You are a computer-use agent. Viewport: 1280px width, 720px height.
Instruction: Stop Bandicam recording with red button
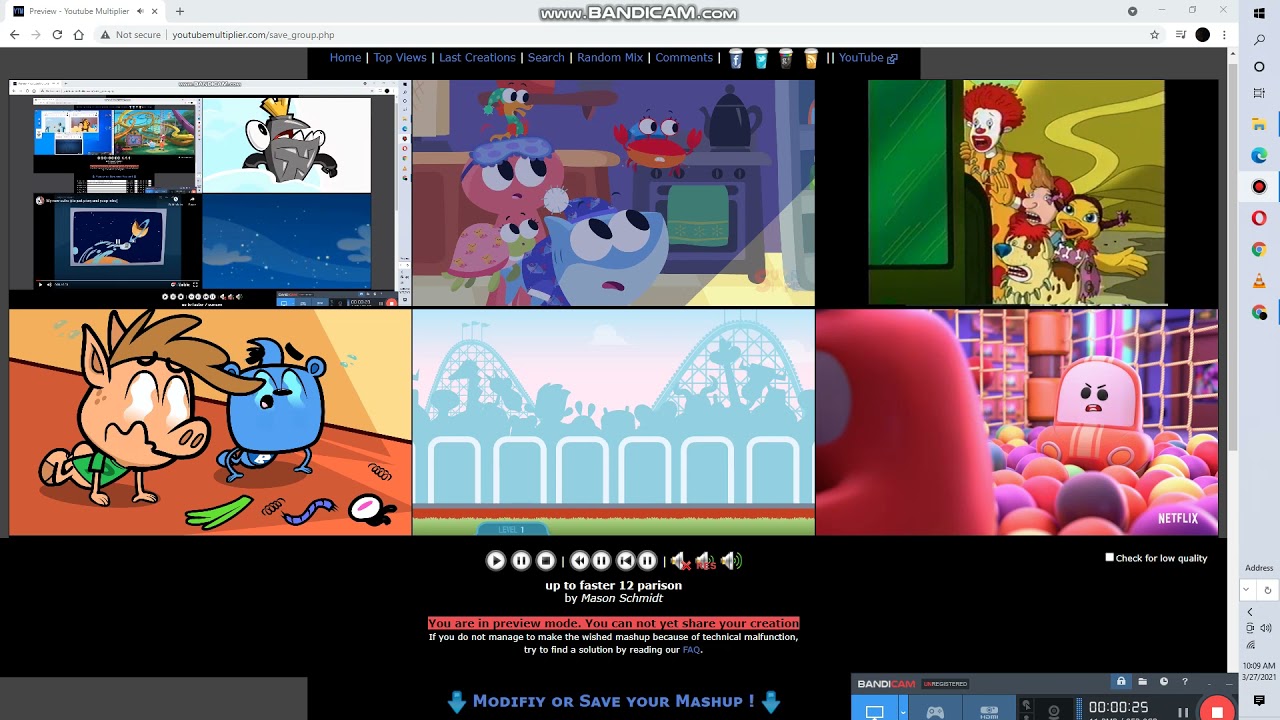click(1217, 711)
